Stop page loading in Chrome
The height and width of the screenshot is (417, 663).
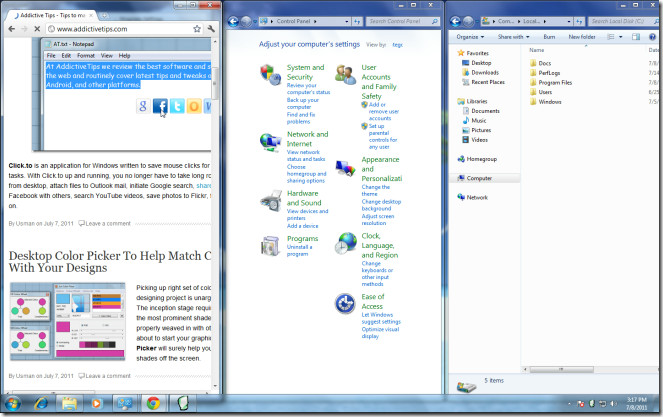click(37, 29)
